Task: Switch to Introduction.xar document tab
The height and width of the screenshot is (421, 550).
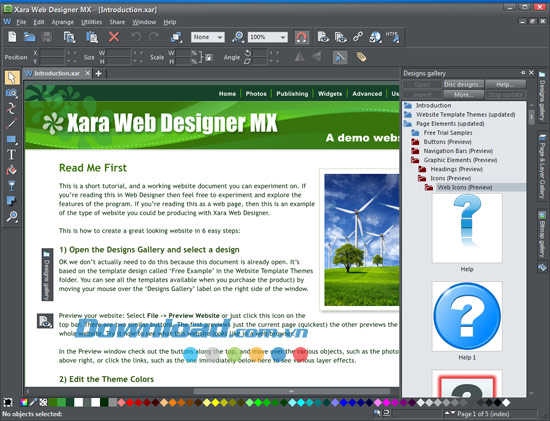Action: 57,73
